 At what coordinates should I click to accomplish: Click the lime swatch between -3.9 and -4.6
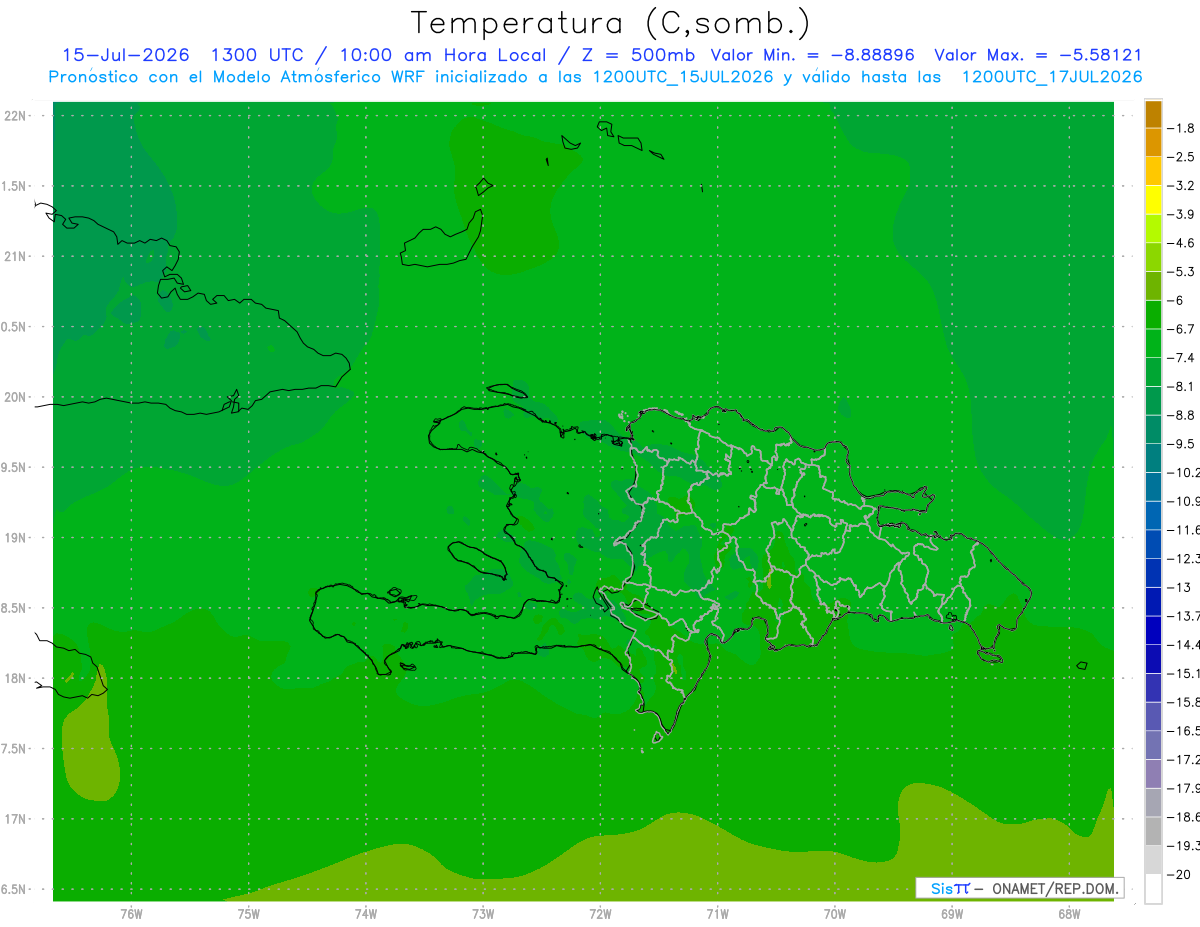pyautogui.click(x=1153, y=229)
